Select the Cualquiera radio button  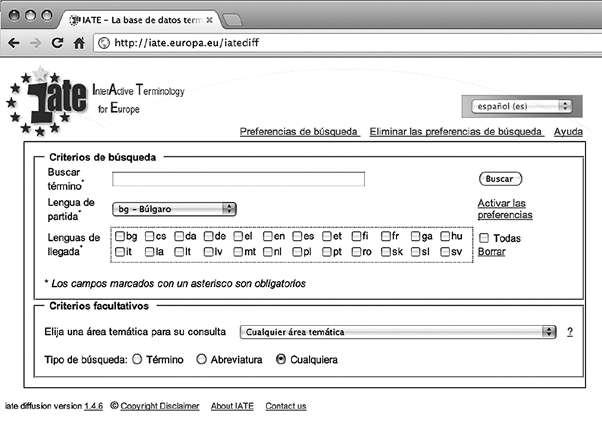pos(281,359)
